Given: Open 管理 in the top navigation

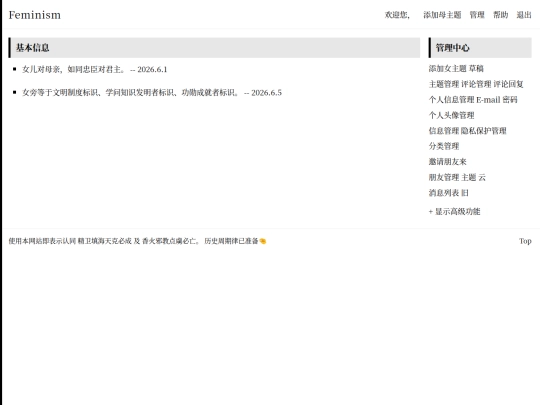Looking at the screenshot, I should click(477, 15).
